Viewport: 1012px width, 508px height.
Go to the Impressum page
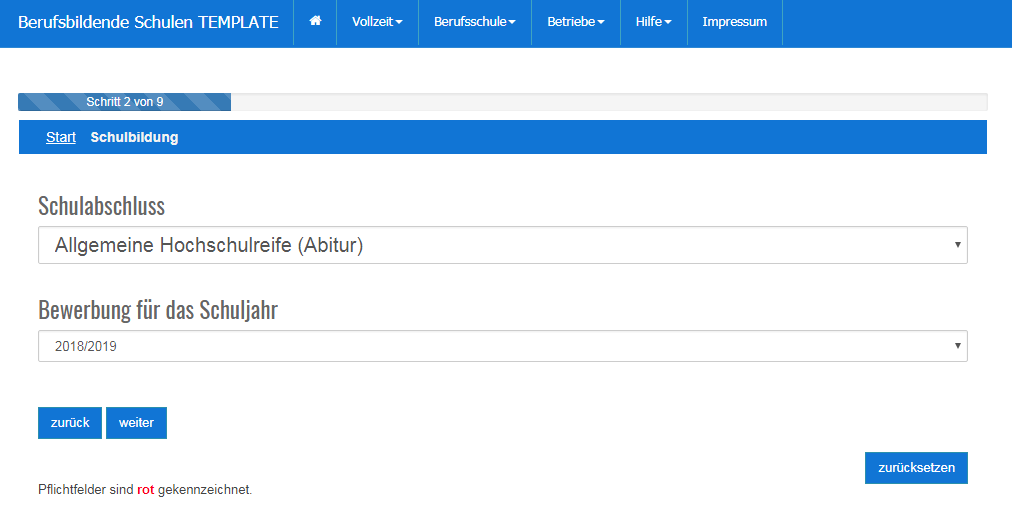click(x=734, y=22)
